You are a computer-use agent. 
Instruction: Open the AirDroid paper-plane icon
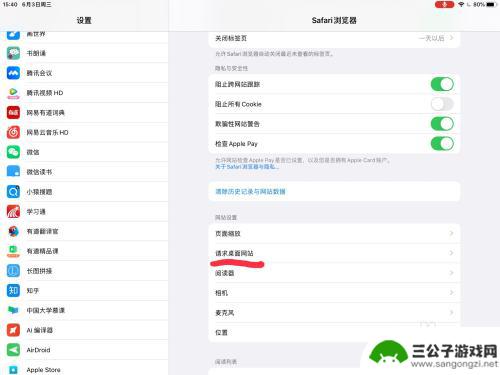tap(13, 350)
